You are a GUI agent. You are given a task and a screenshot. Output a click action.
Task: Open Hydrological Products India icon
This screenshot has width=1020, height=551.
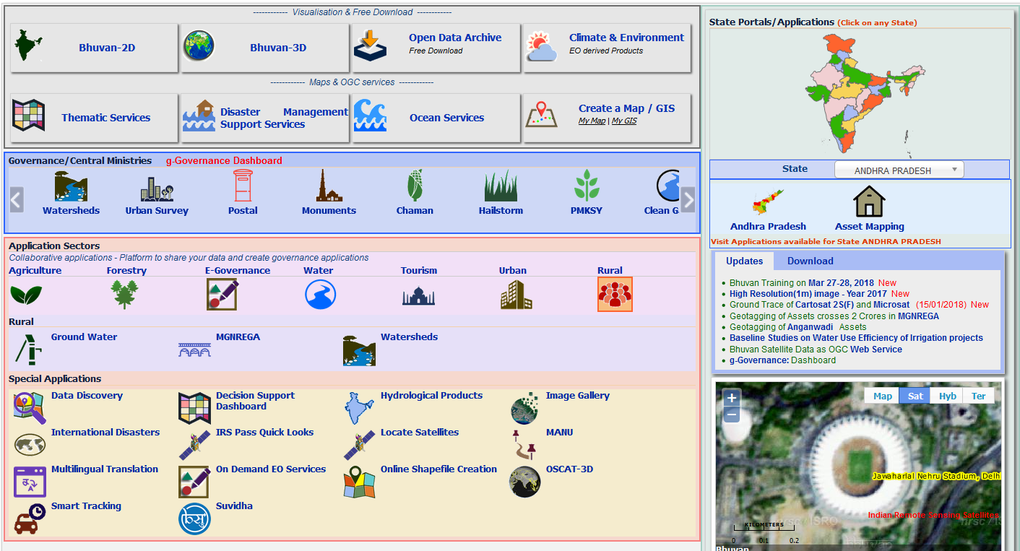tap(360, 408)
